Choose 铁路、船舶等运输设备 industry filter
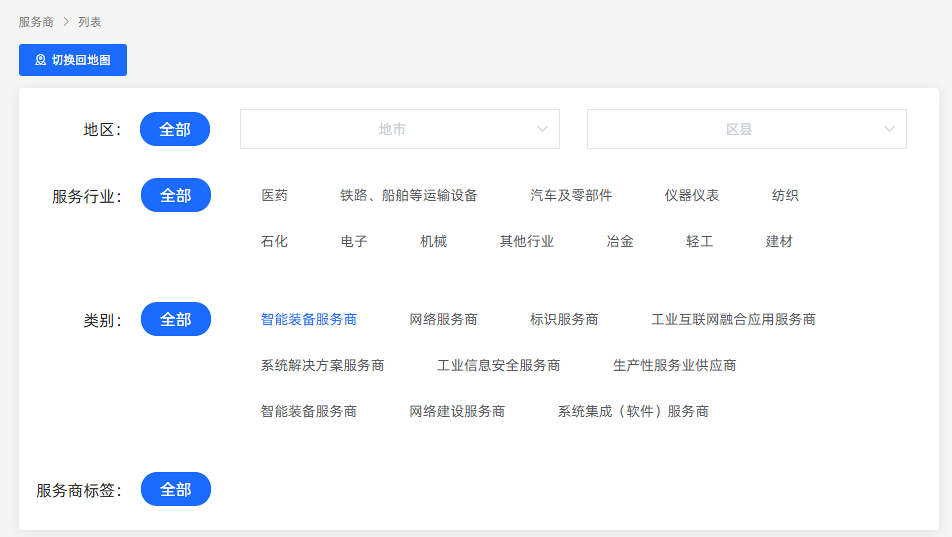Screen dimensions: 952x537 (409, 195)
